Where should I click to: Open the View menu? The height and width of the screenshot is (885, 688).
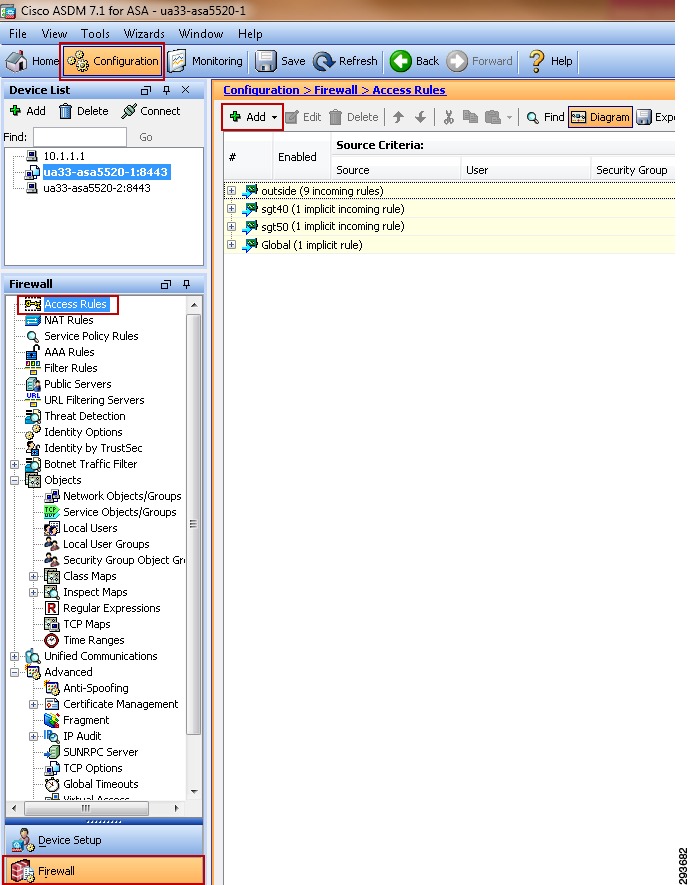[54, 34]
